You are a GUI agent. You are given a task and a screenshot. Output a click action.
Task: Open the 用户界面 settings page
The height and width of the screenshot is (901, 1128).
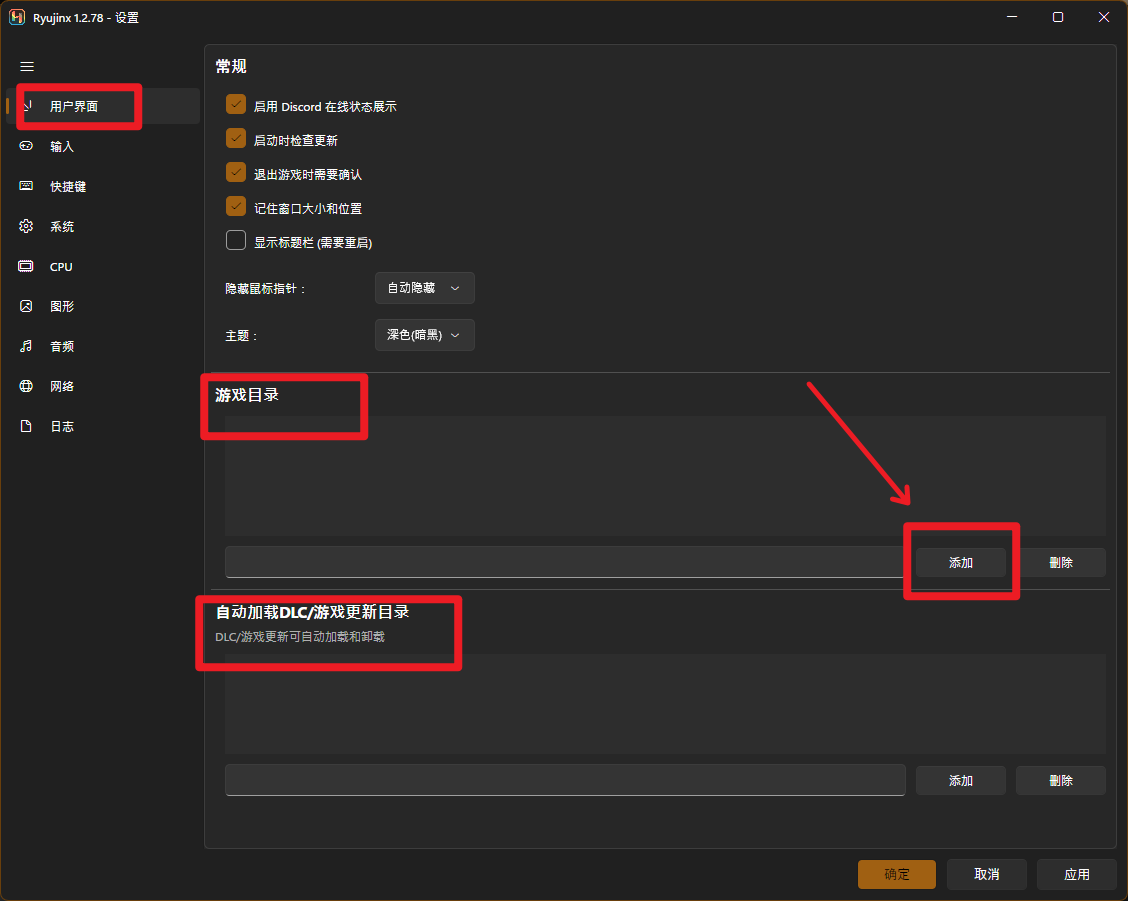click(103, 107)
